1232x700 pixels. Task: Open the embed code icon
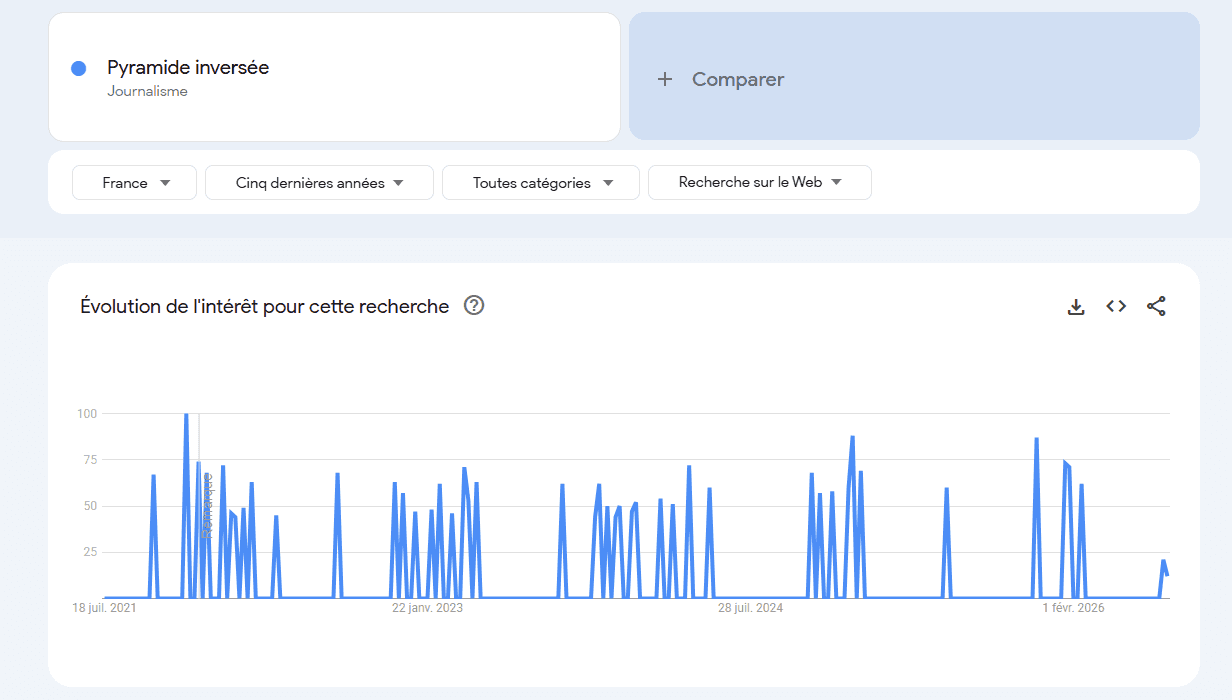coord(1116,306)
